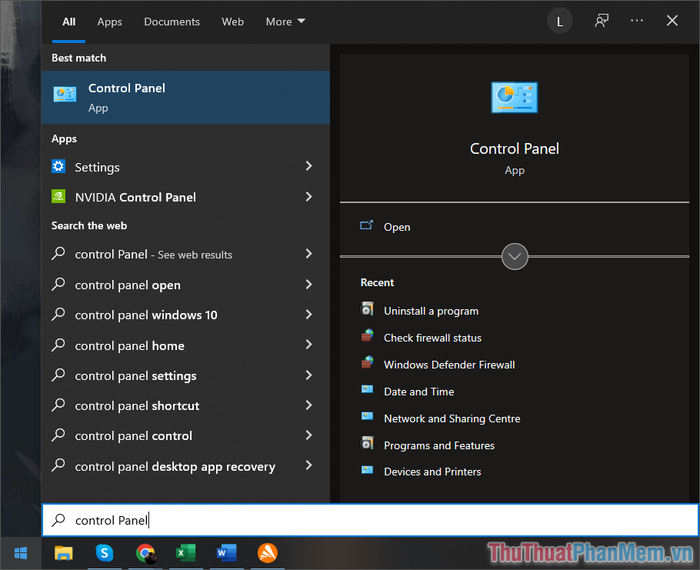700x570 pixels.
Task: Open recent item Devices and Printers
Action: [432, 471]
